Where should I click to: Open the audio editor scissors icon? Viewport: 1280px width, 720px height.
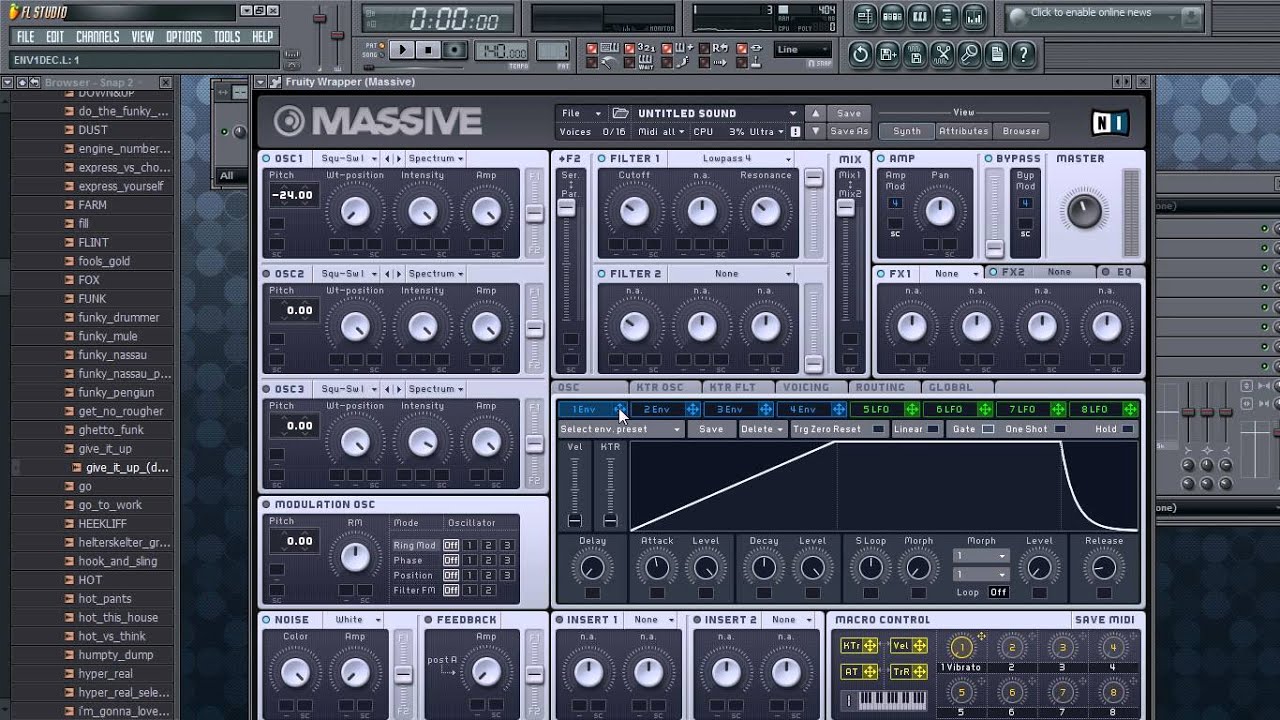(942, 54)
